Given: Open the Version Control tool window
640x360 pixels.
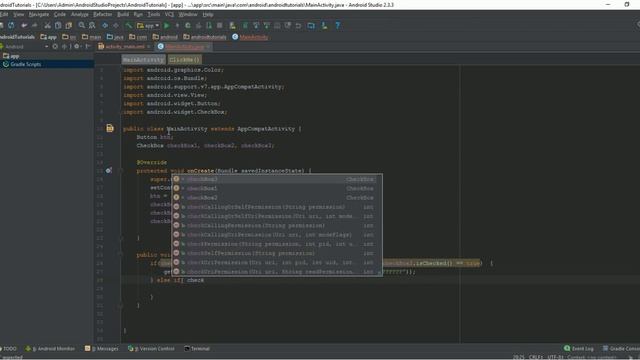Looking at the screenshot, I should pos(151,349).
